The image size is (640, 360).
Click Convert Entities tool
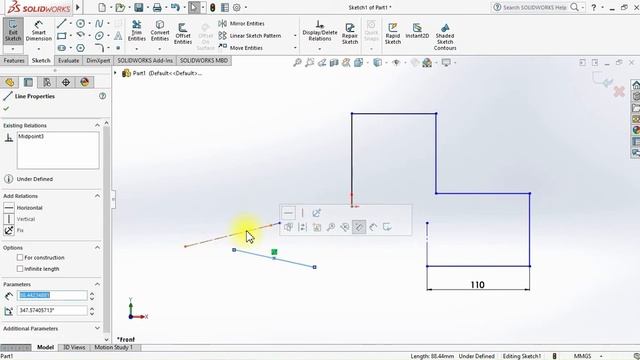pos(160,31)
